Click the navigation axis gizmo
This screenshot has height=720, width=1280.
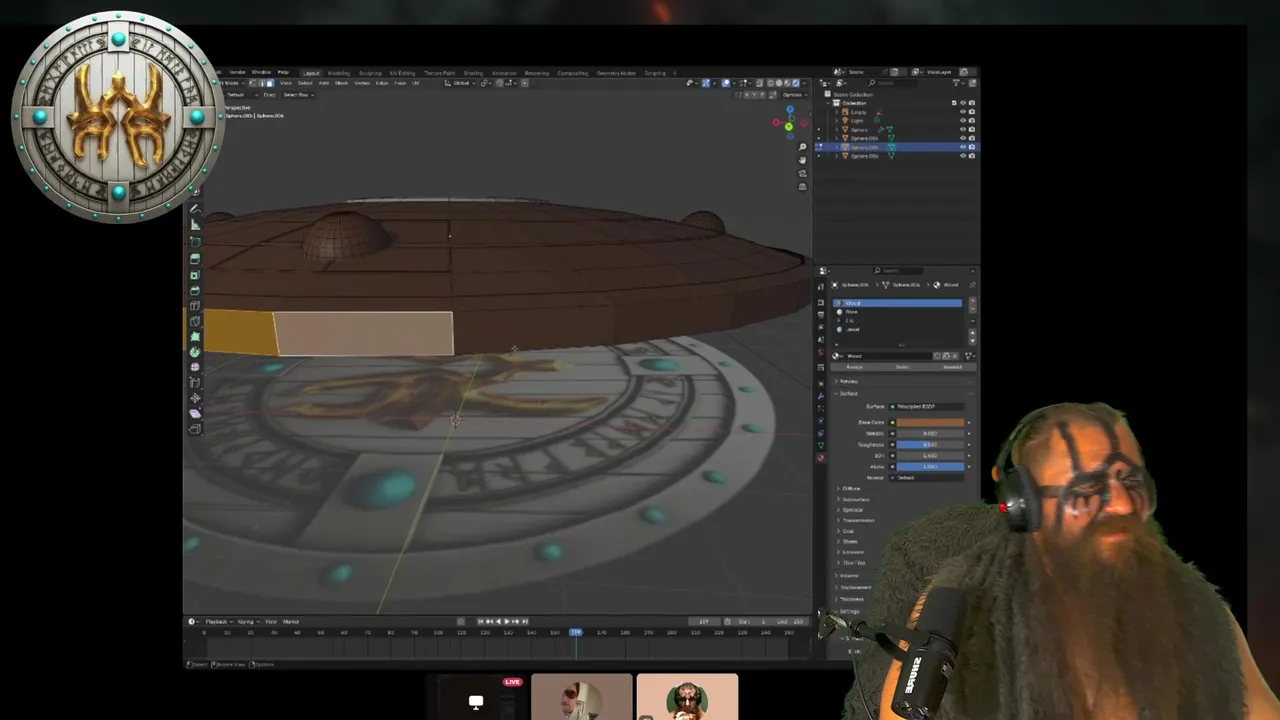(789, 124)
